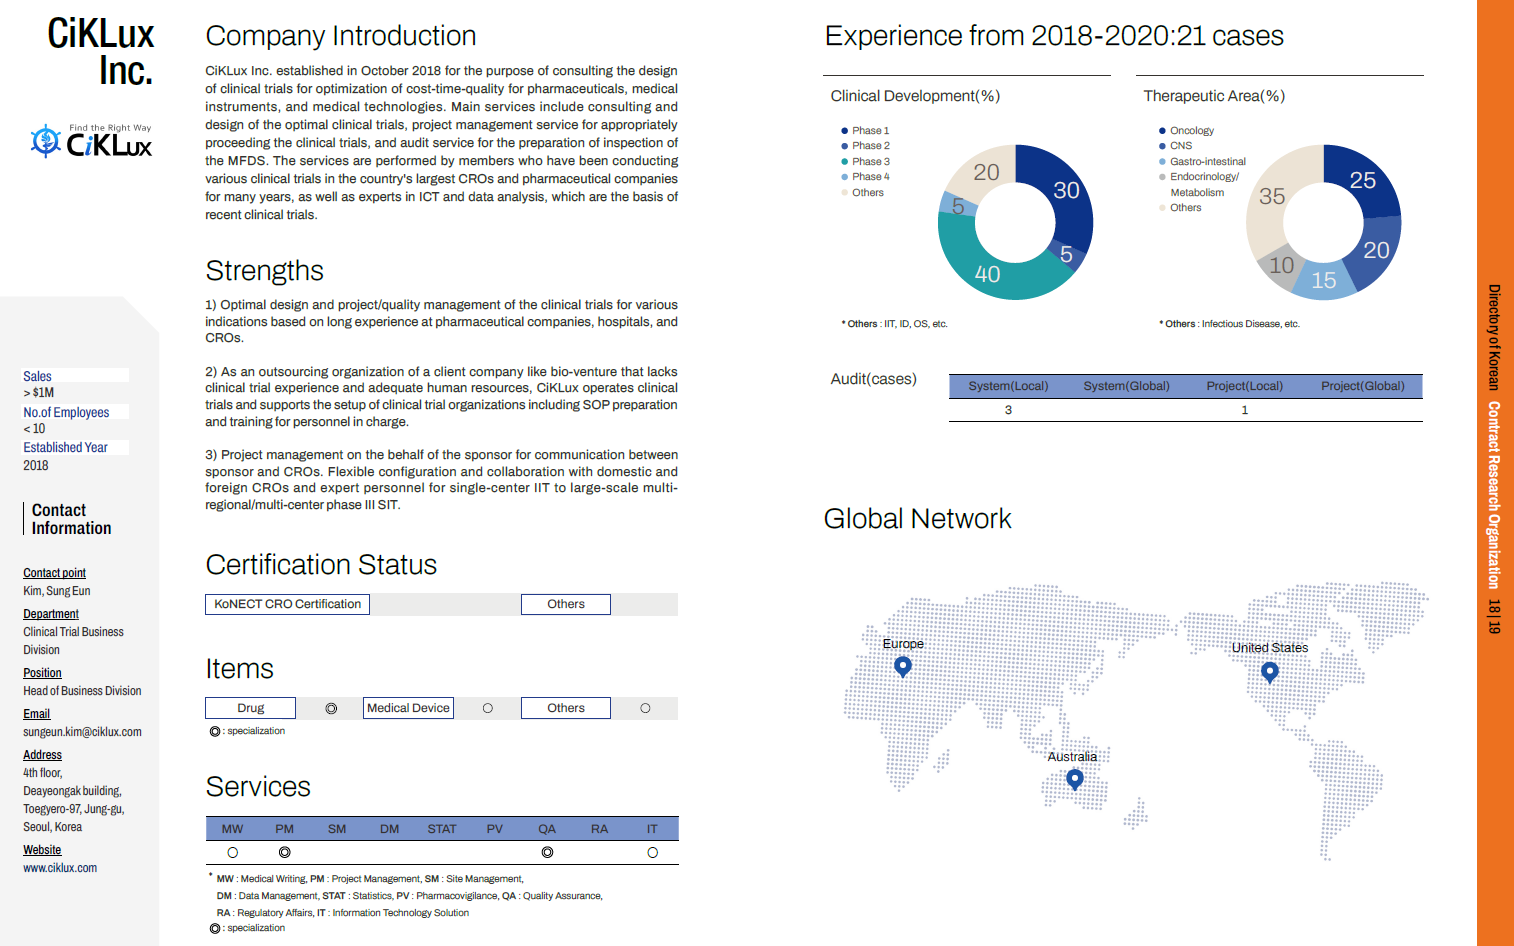Click the Project(Global) audit column header
The image size is (1514, 946).
point(1362,386)
